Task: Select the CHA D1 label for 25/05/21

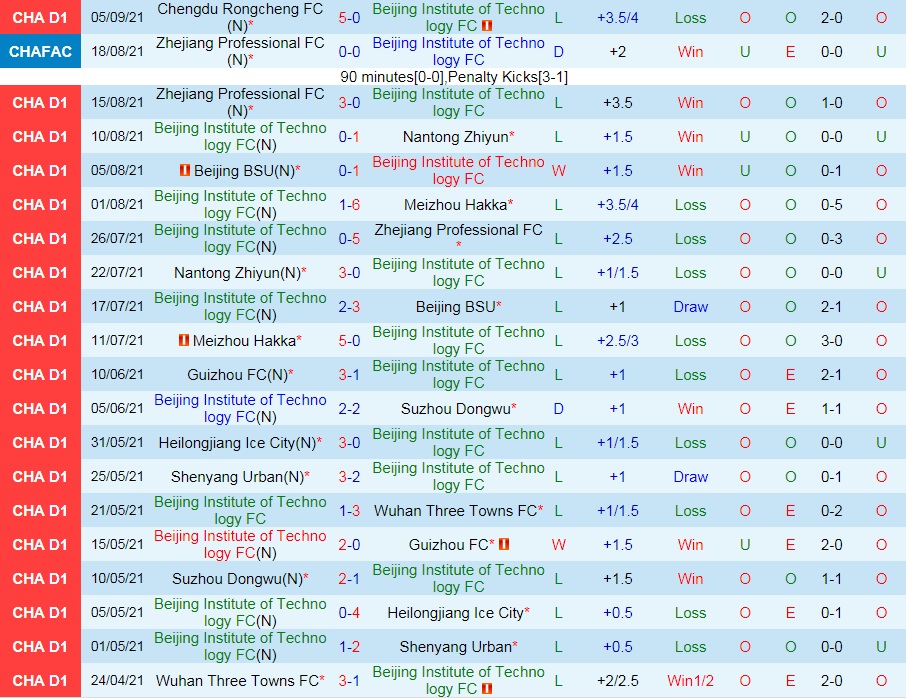Action: [40, 477]
